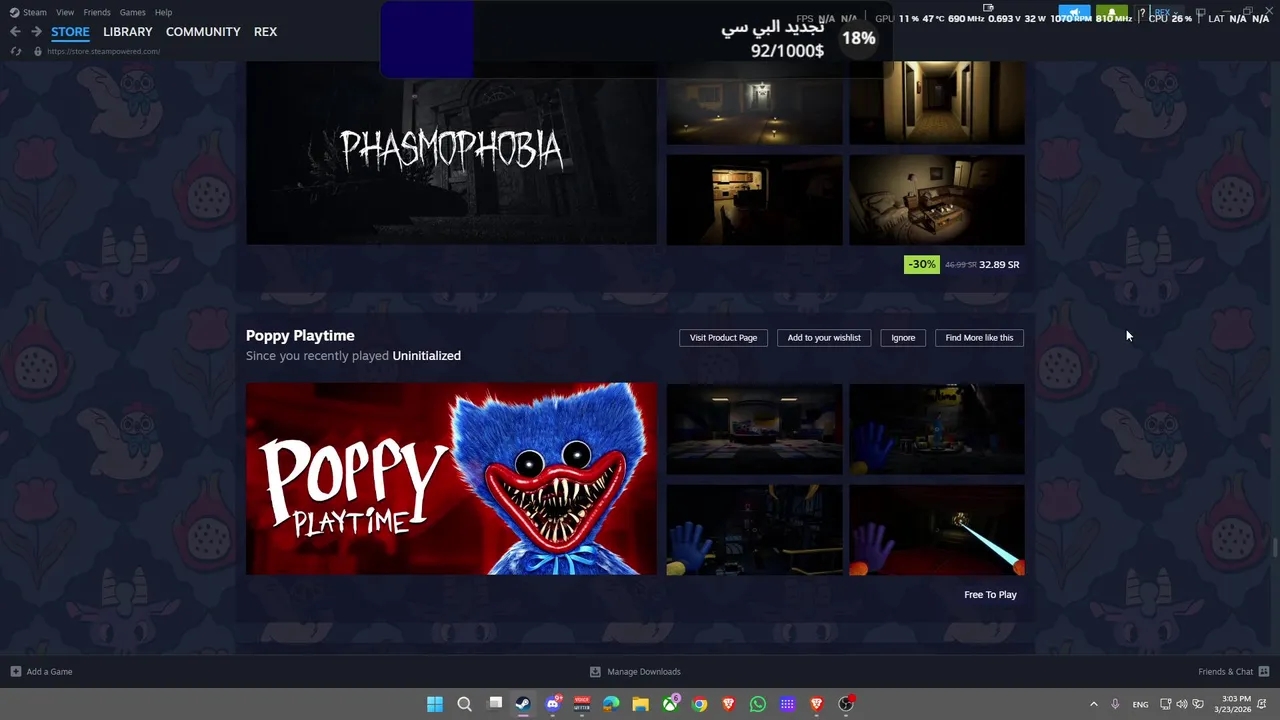The width and height of the screenshot is (1280, 720).
Task: Click Visit Product Page for Poppy Playtime
Action: pos(723,338)
